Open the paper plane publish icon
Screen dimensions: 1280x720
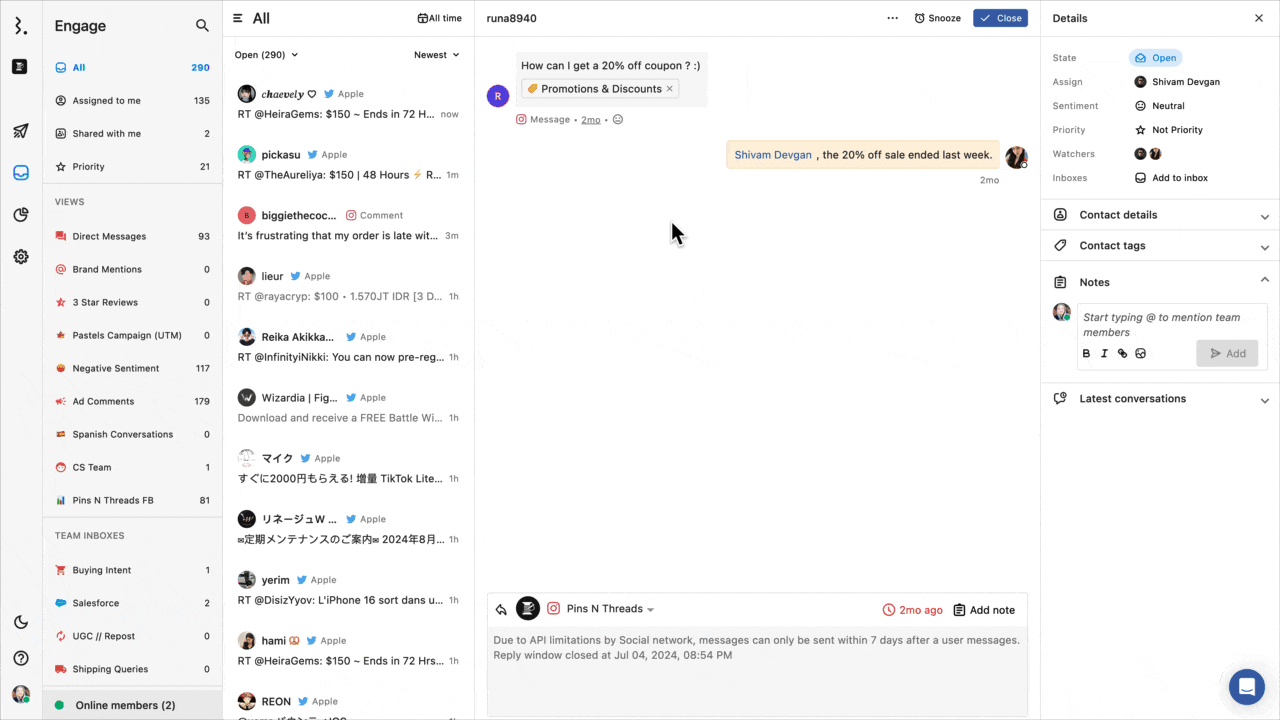pyautogui.click(x=20, y=131)
